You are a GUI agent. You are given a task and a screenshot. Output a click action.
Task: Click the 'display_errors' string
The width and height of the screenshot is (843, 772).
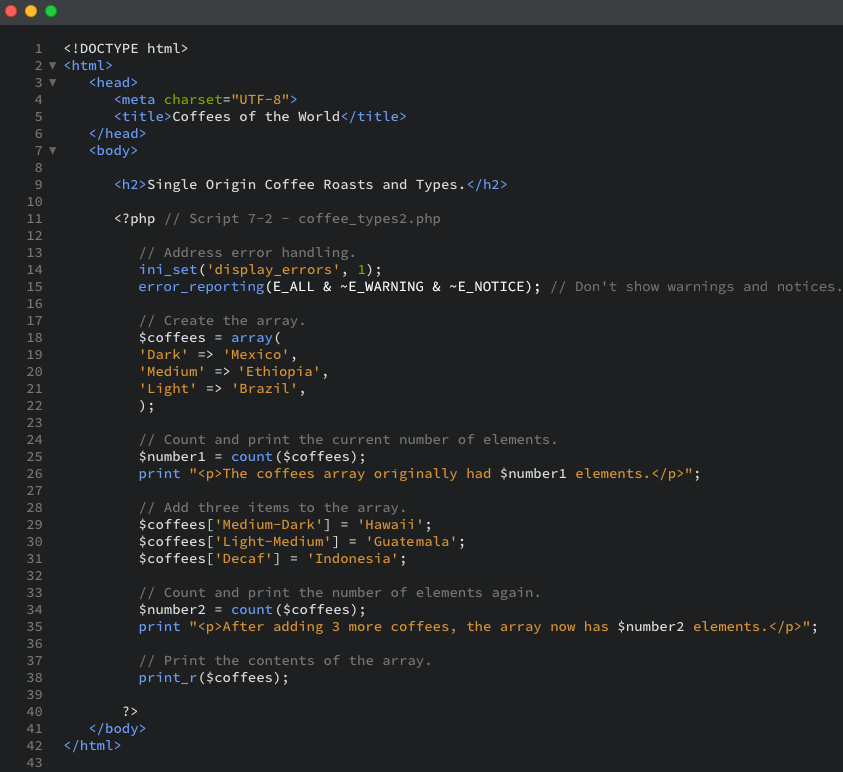(273, 270)
